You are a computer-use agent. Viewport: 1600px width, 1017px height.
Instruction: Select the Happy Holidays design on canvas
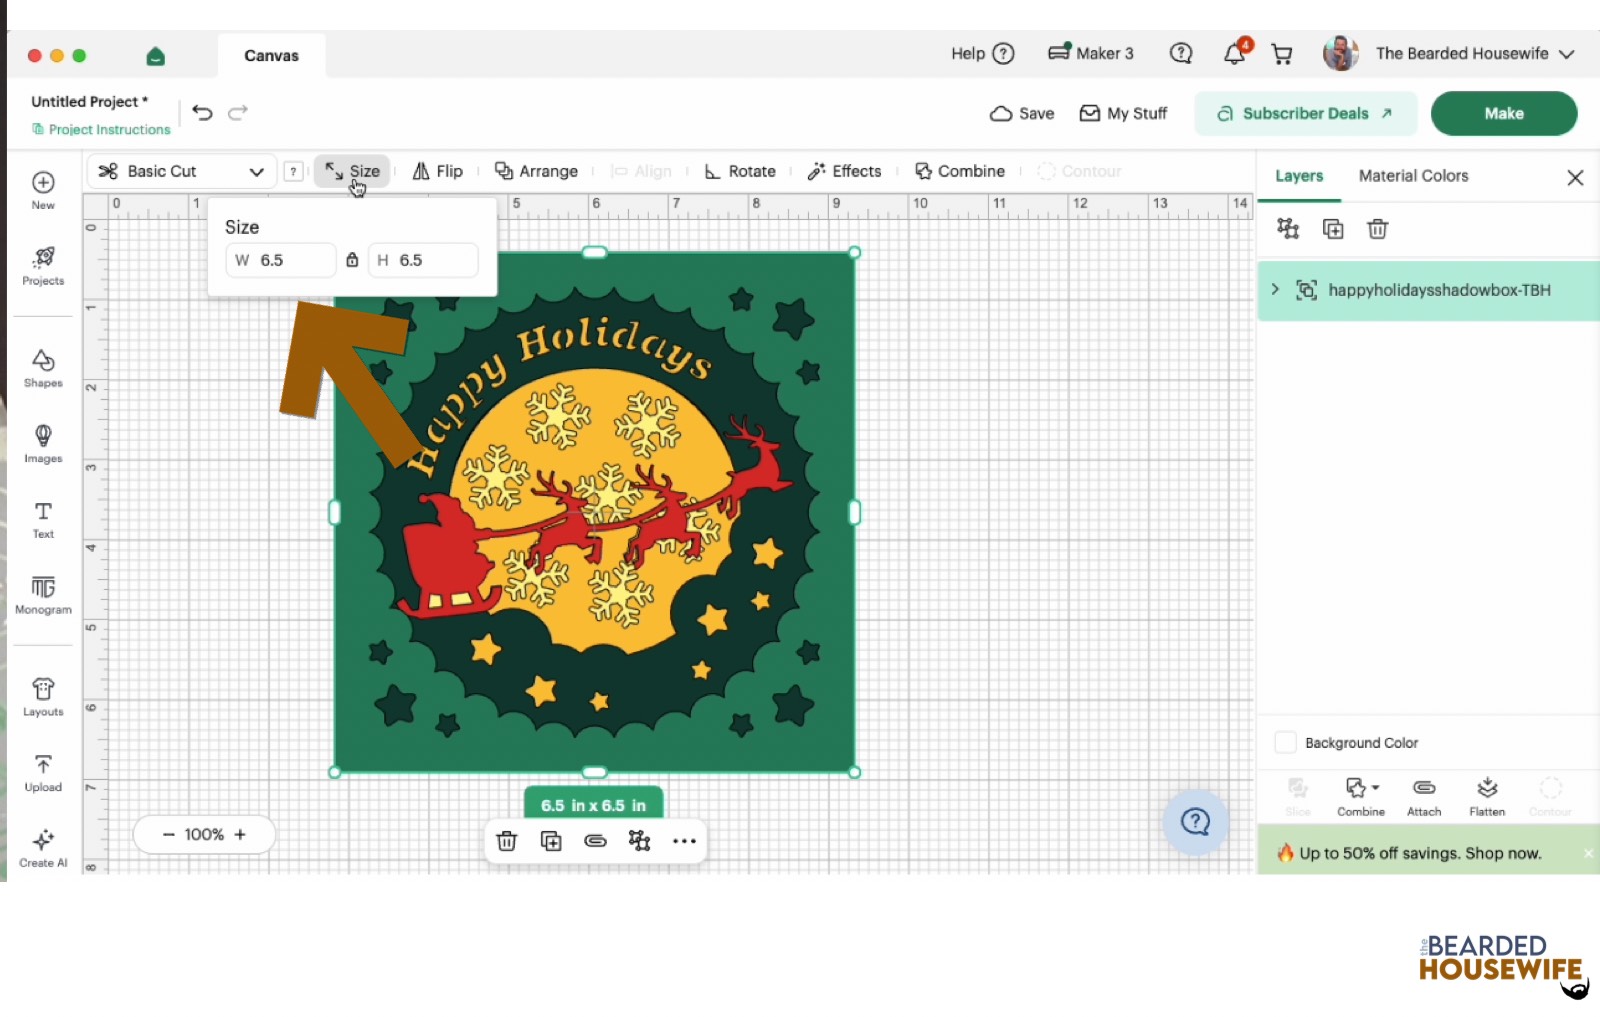pyautogui.click(x=594, y=512)
